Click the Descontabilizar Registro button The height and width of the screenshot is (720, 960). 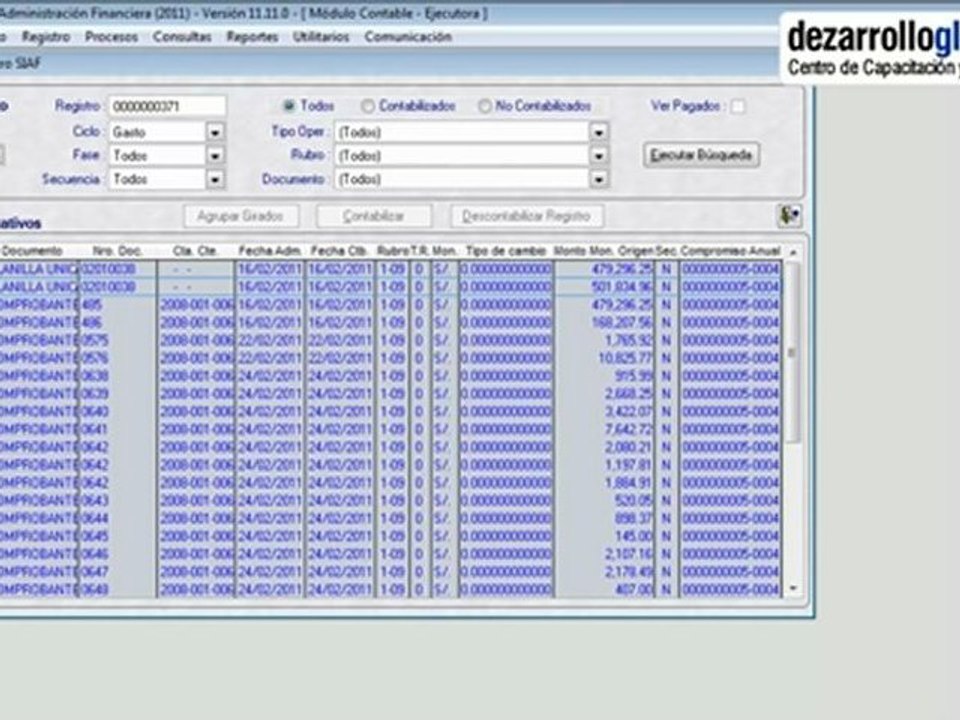tap(527, 216)
